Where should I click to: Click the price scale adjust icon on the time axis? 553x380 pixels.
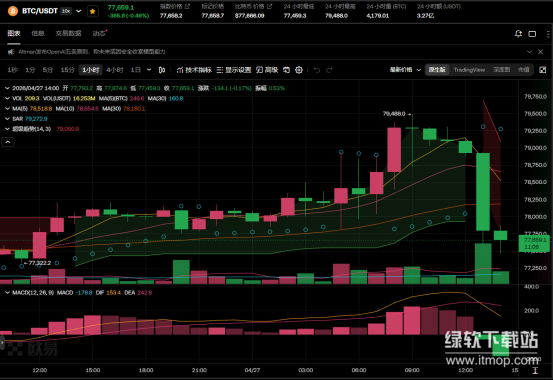(x=535, y=370)
